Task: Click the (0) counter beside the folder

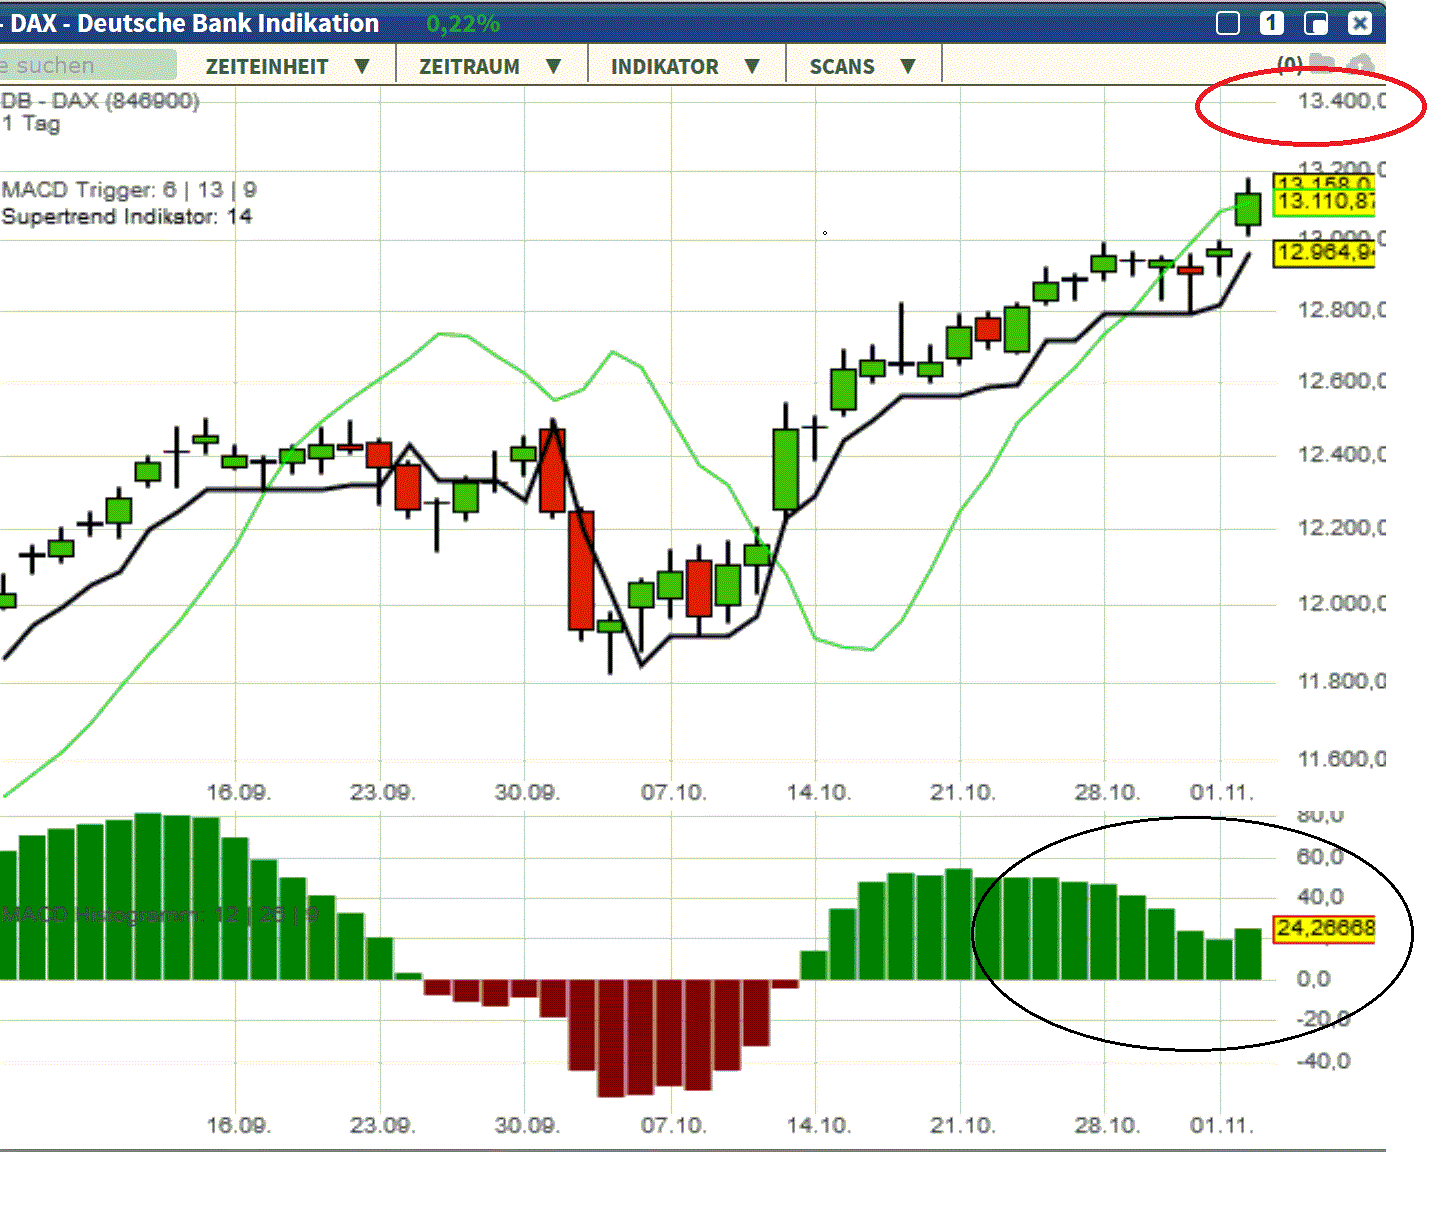Action: click(x=1290, y=65)
